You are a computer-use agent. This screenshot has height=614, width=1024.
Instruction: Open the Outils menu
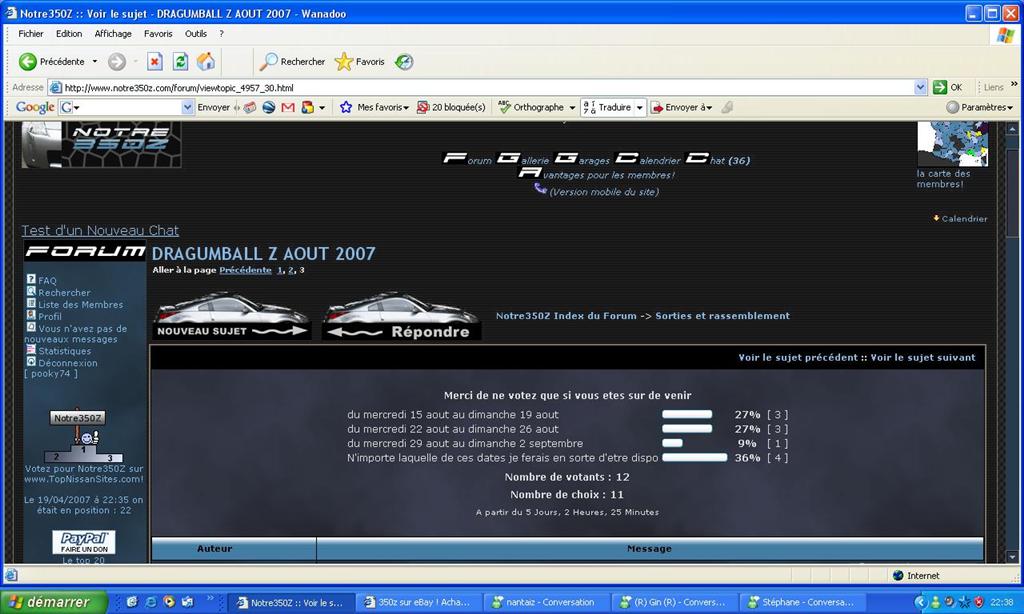196,33
